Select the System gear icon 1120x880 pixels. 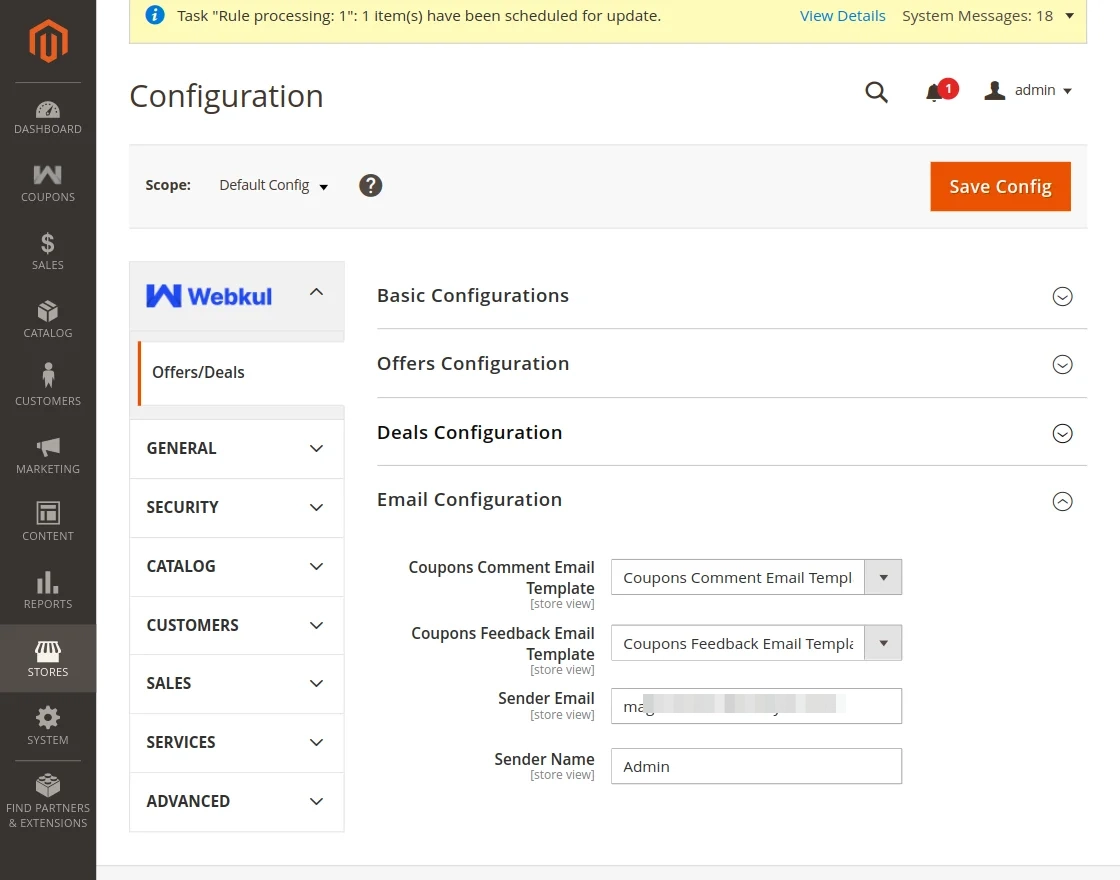pyautogui.click(x=47, y=723)
